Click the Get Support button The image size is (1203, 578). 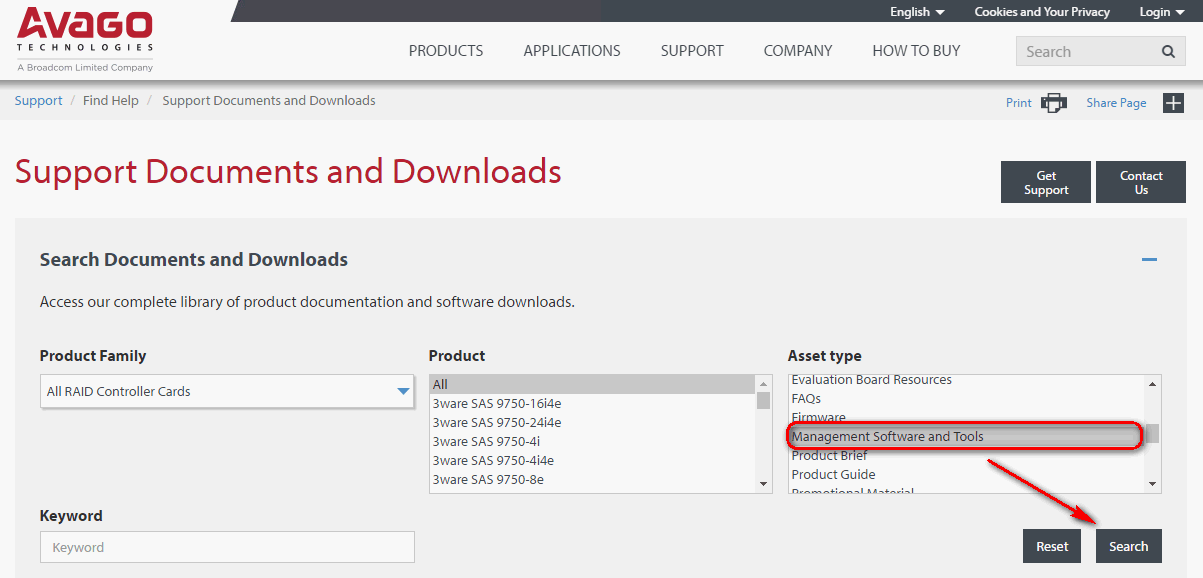pyautogui.click(x=1046, y=182)
